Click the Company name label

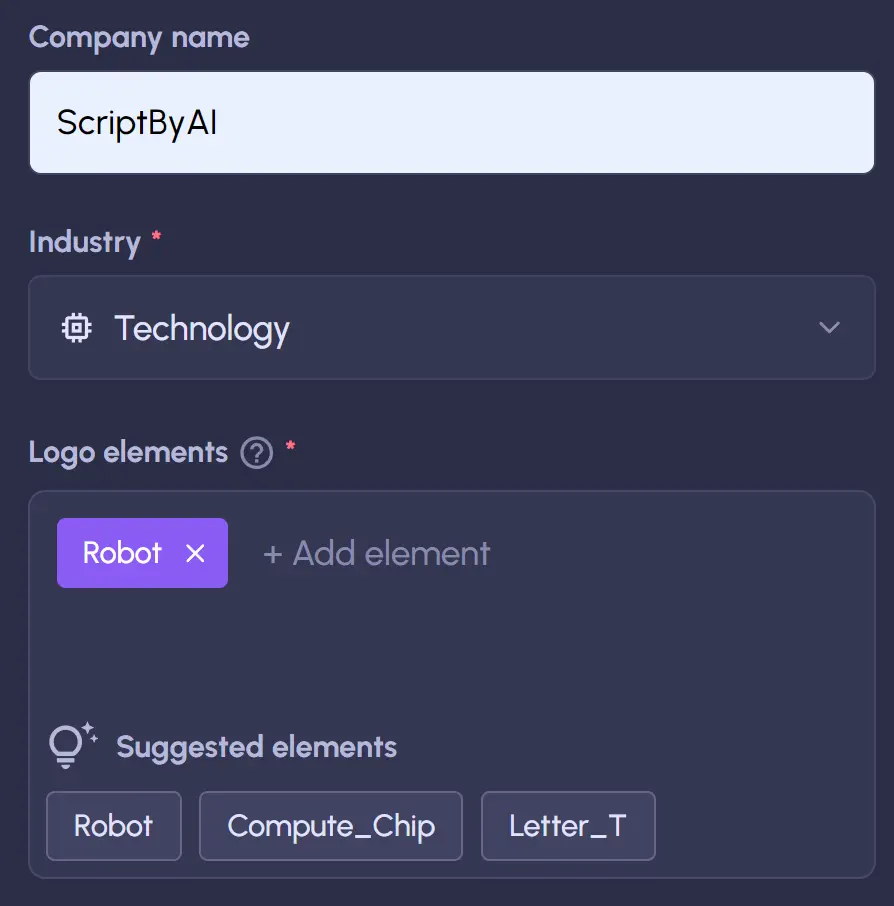[139, 38]
